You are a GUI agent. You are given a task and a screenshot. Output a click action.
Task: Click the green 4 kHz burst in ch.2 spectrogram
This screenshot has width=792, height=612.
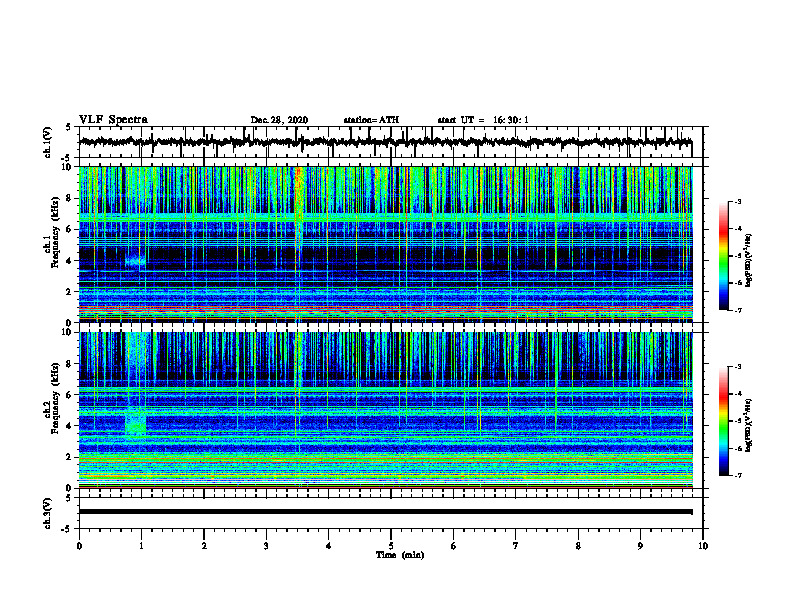pyautogui.click(x=135, y=423)
